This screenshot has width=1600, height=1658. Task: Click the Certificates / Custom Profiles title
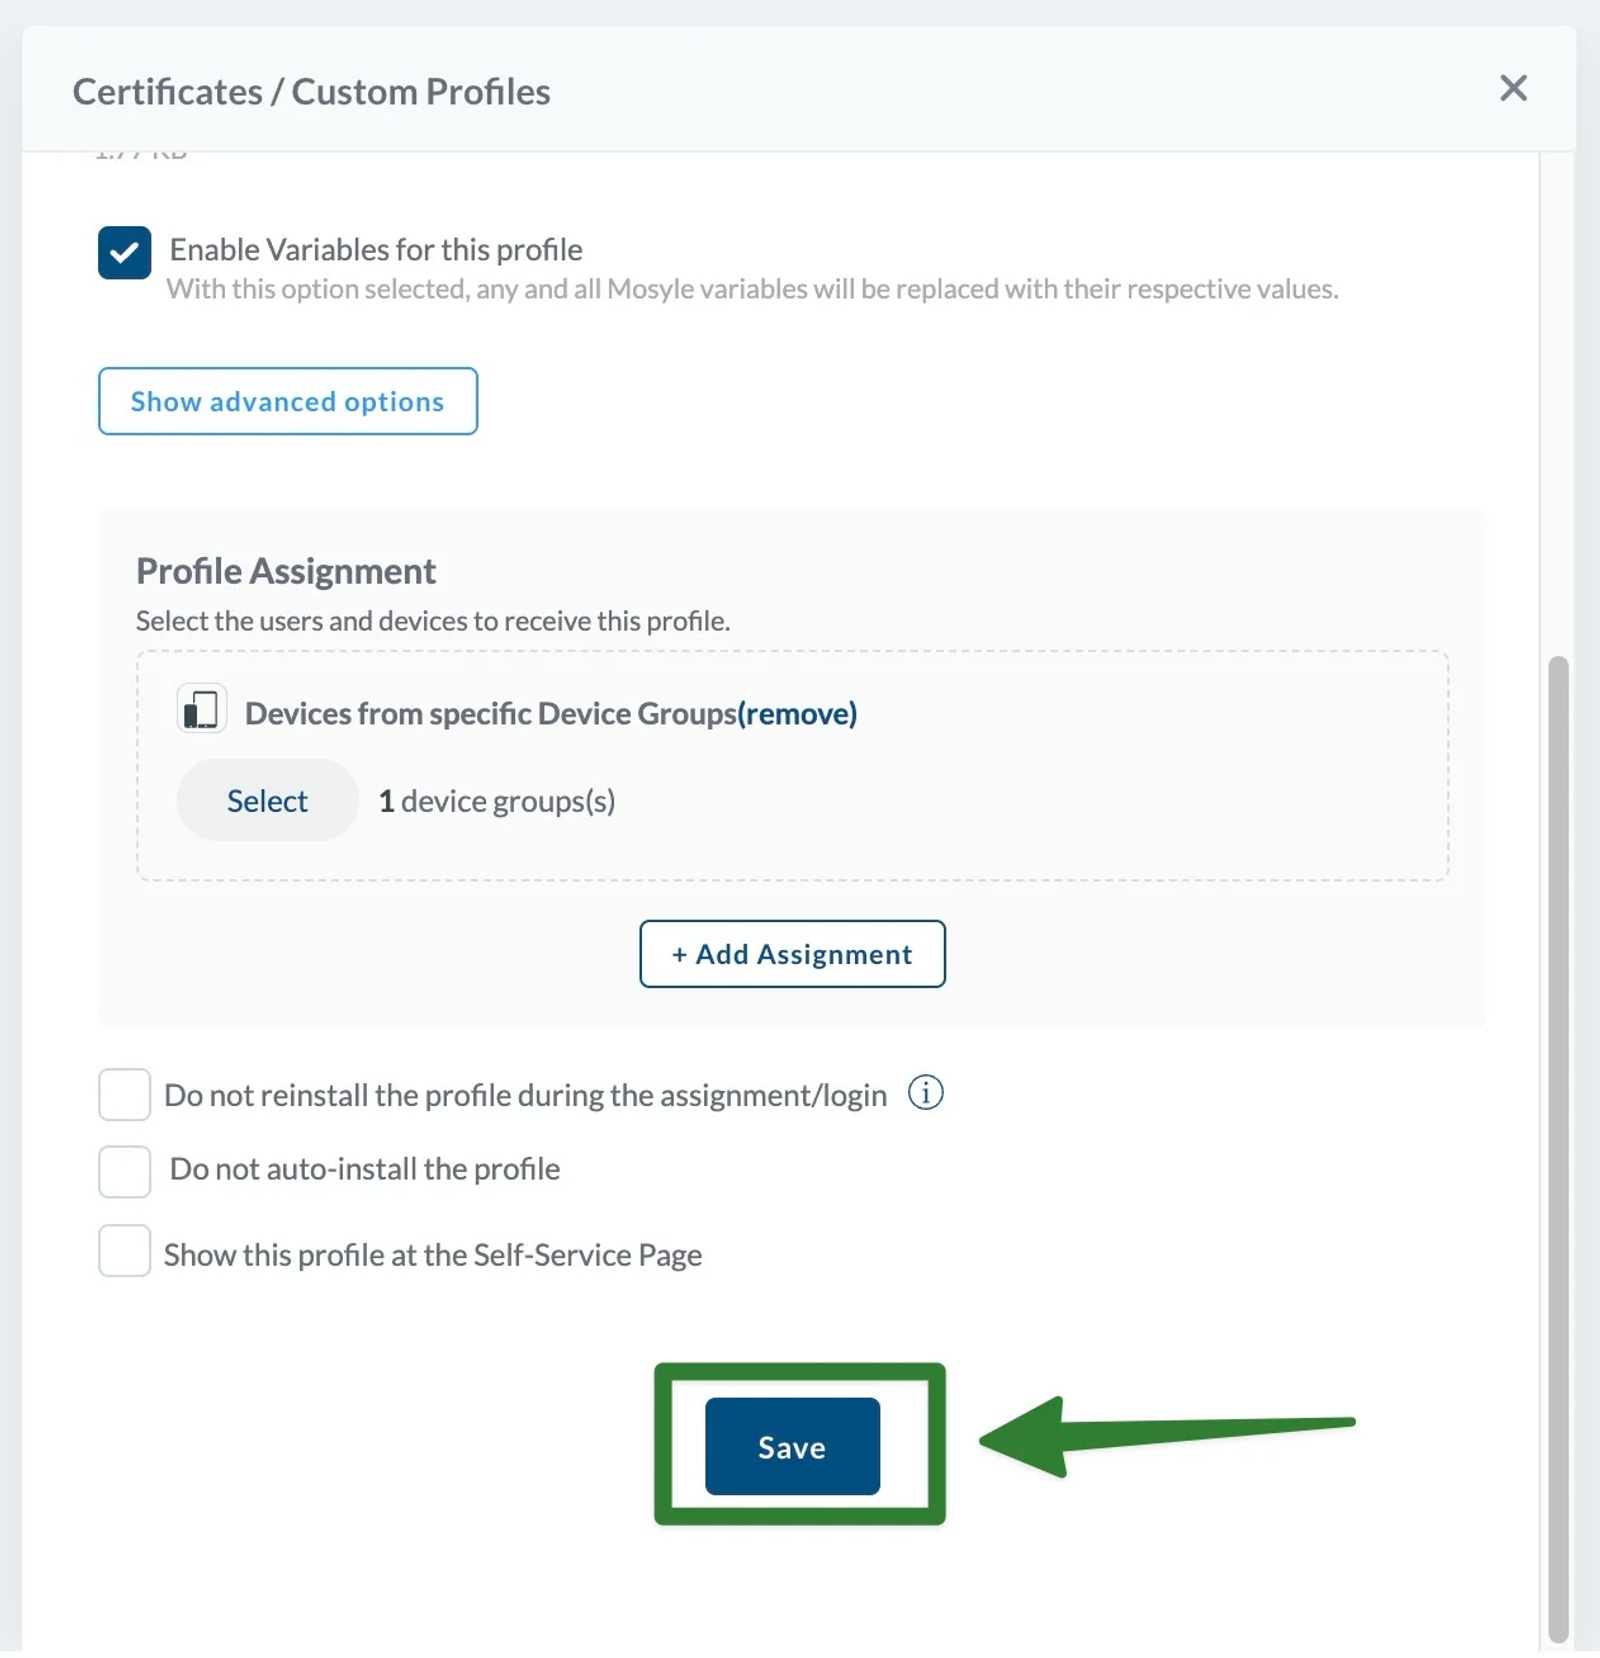click(310, 91)
